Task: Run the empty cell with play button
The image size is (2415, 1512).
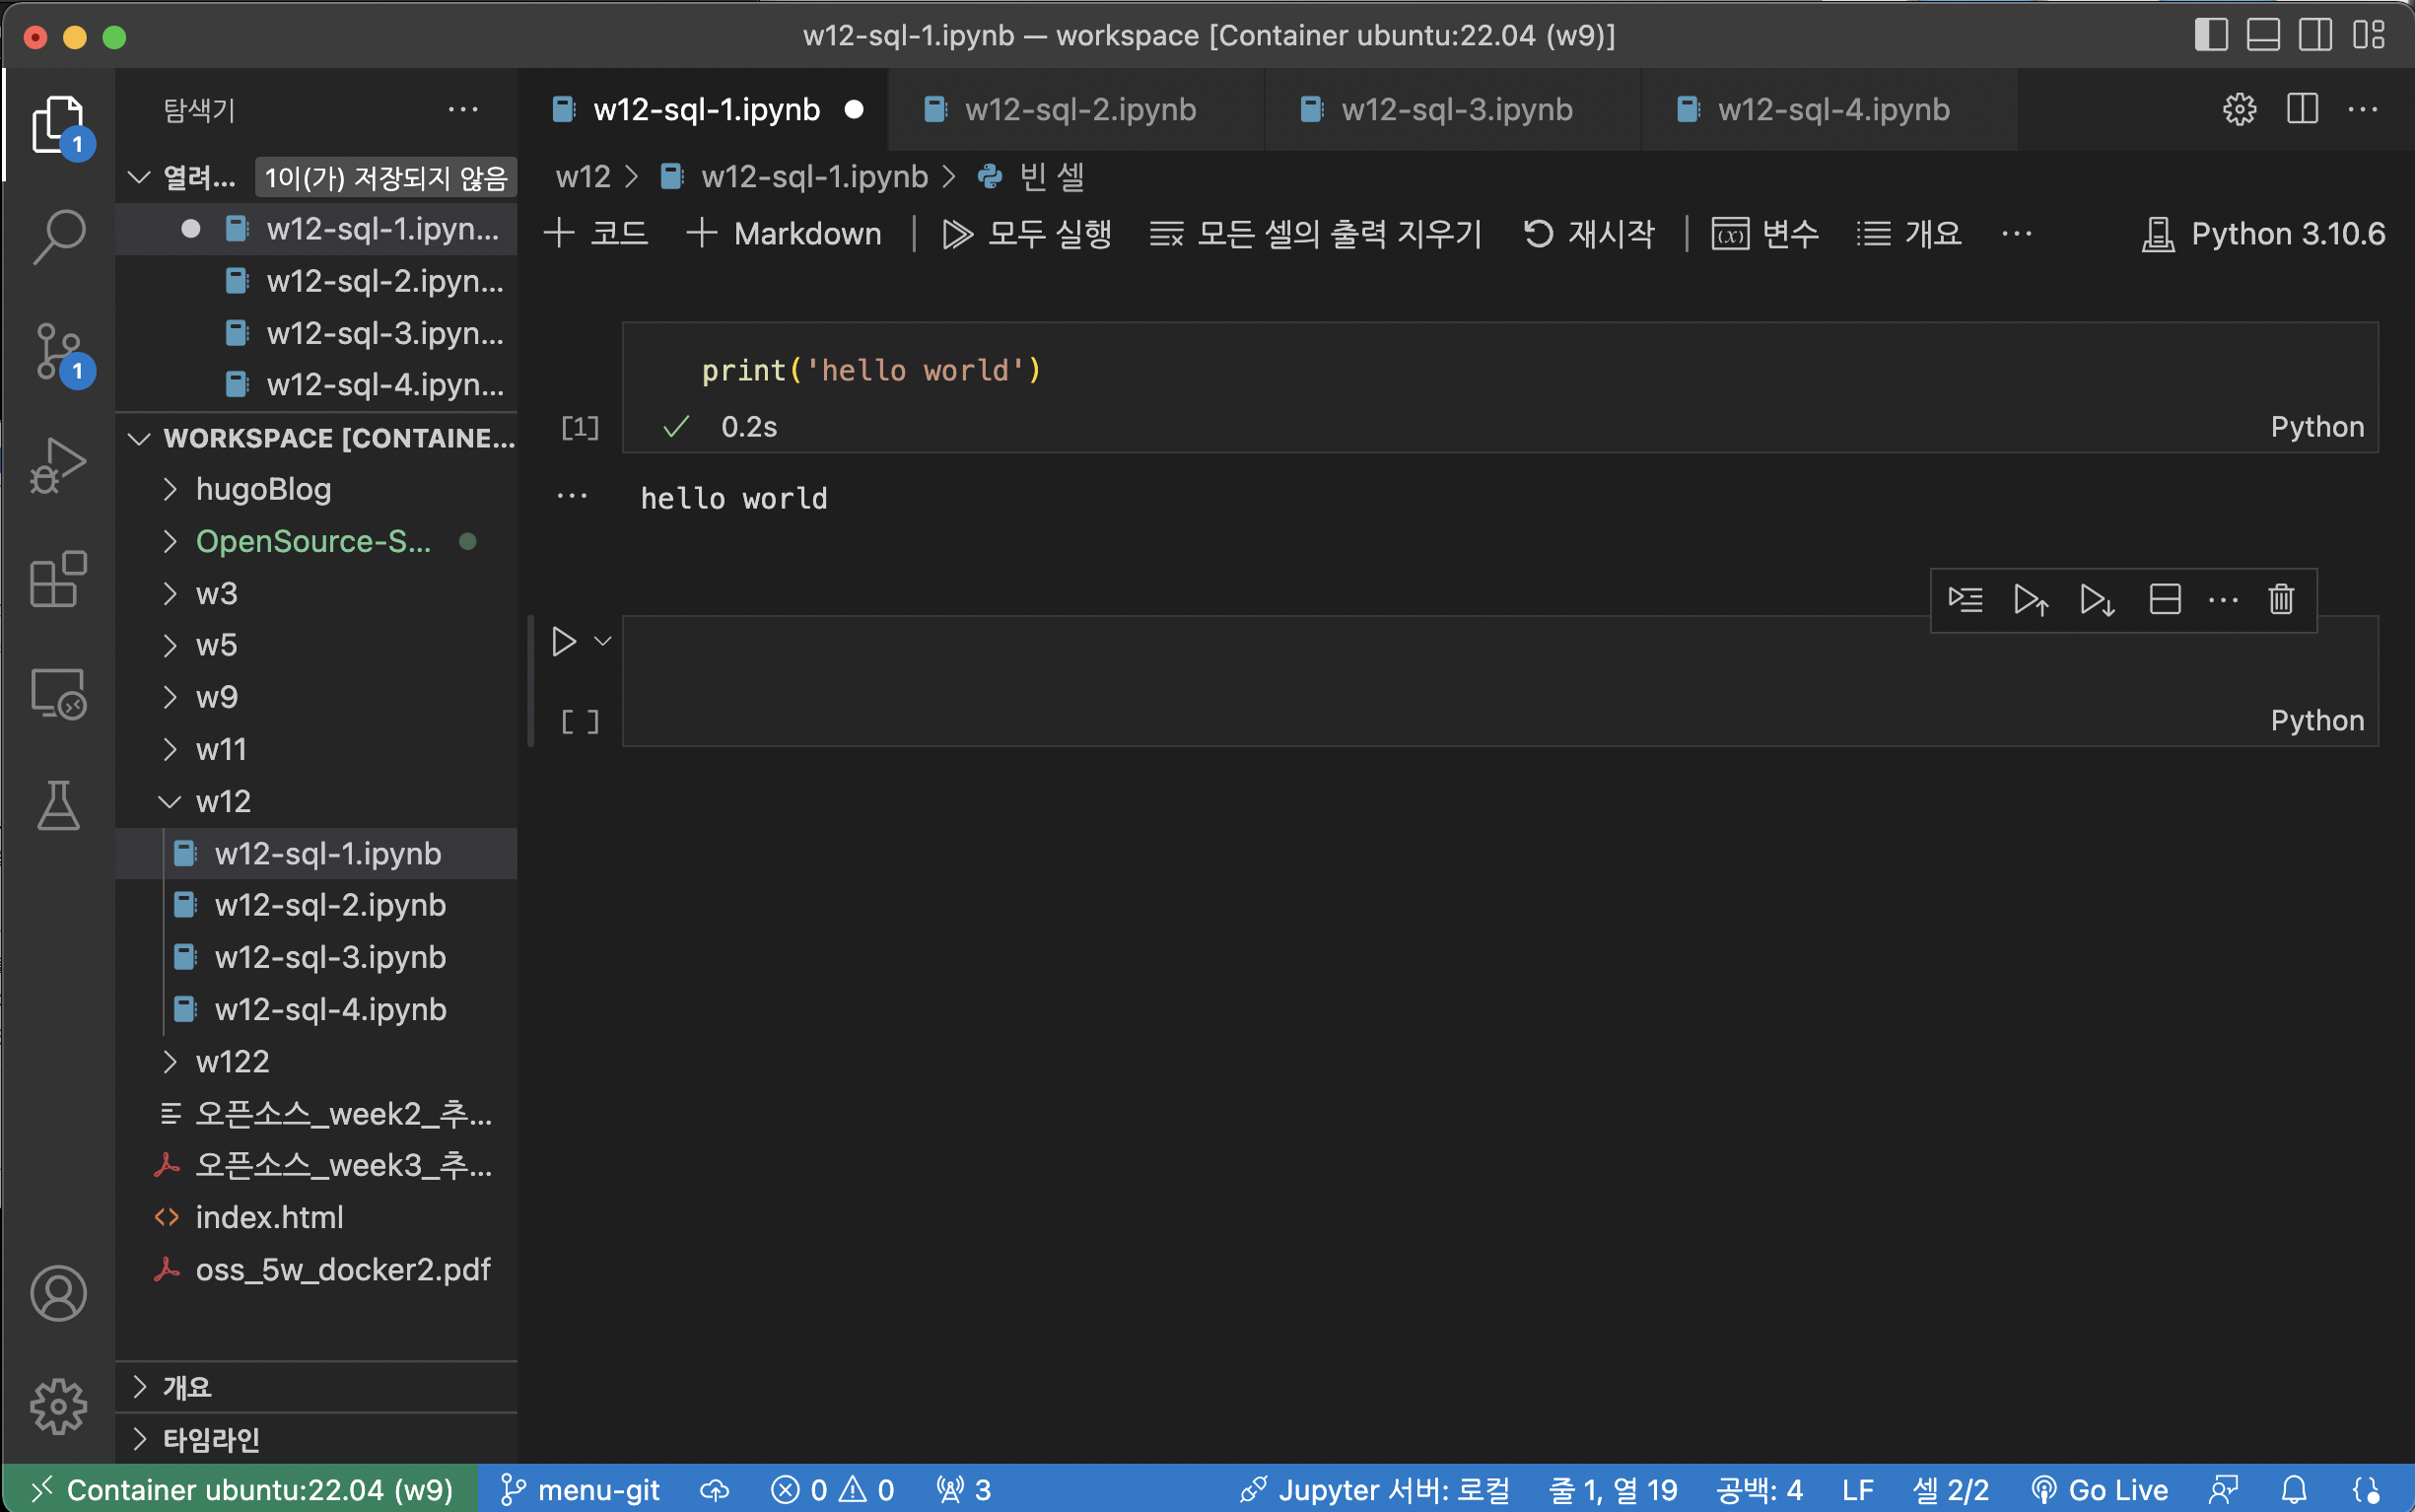Action: tap(564, 641)
